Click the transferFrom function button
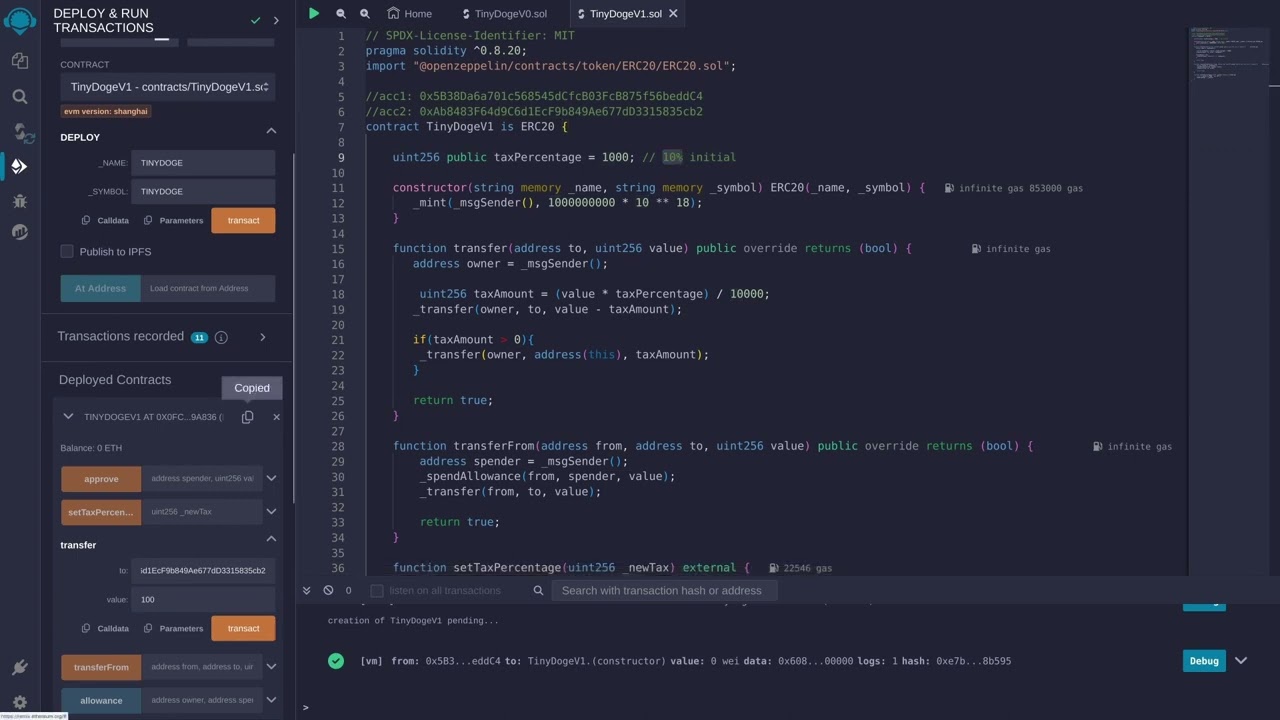 point(101,667)
